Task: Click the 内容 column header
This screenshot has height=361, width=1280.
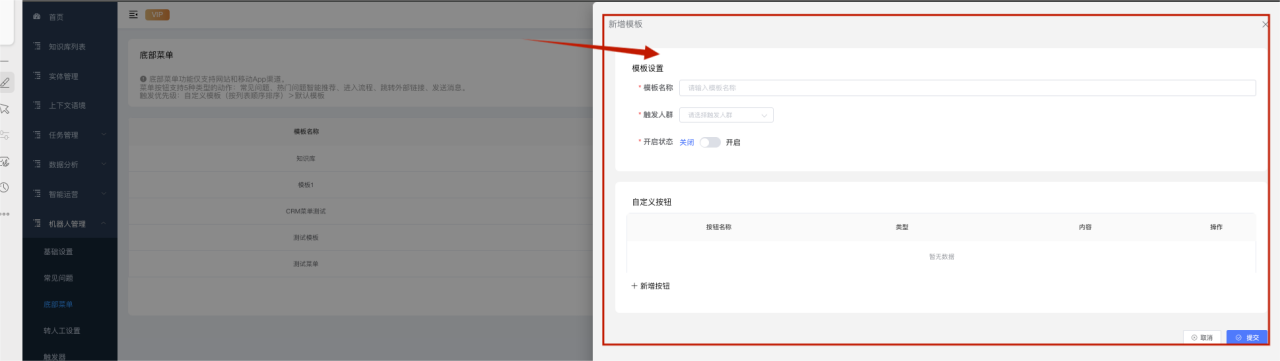Action: tap(1085, 227)
